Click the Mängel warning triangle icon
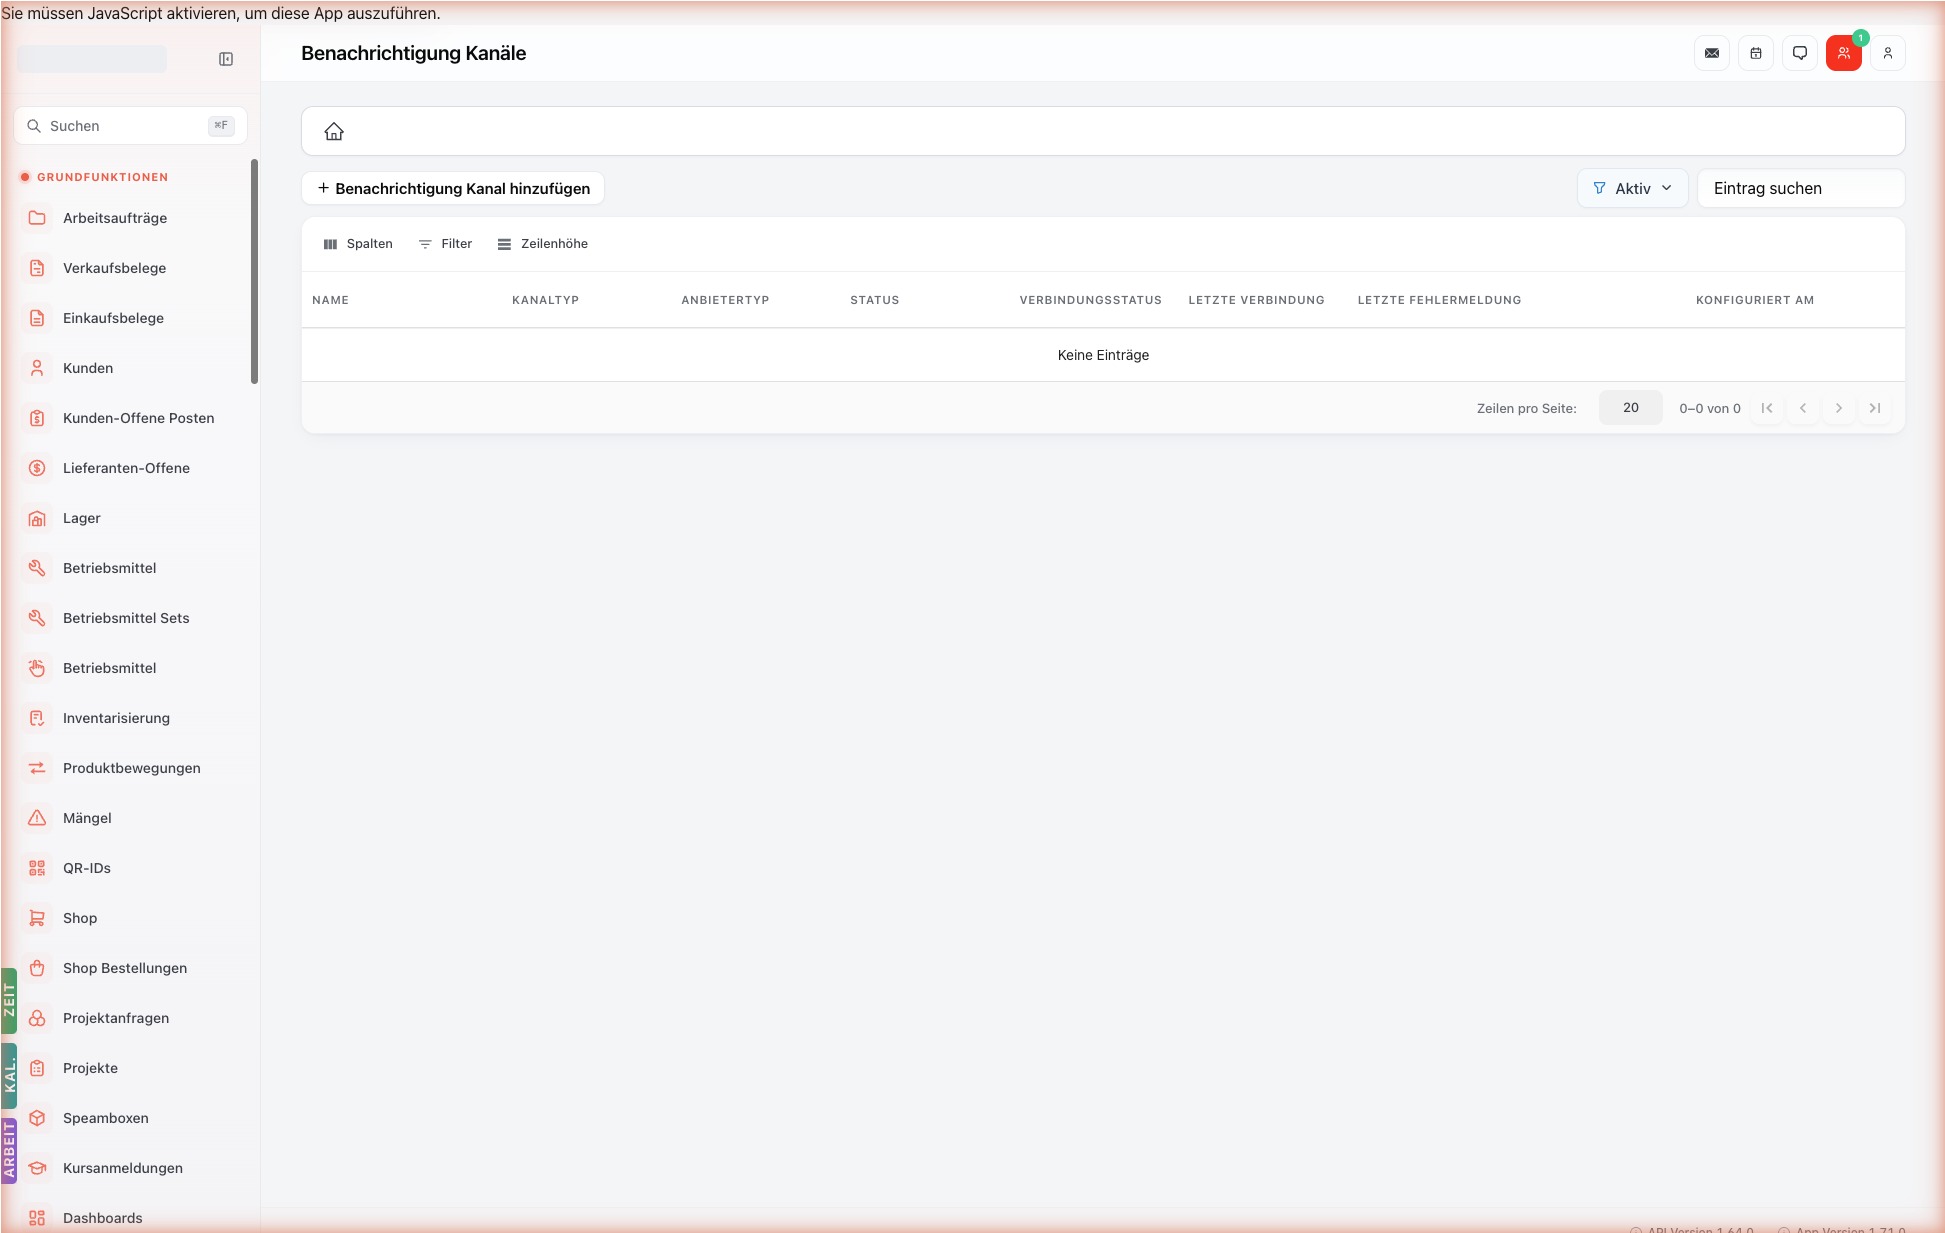 37,818
